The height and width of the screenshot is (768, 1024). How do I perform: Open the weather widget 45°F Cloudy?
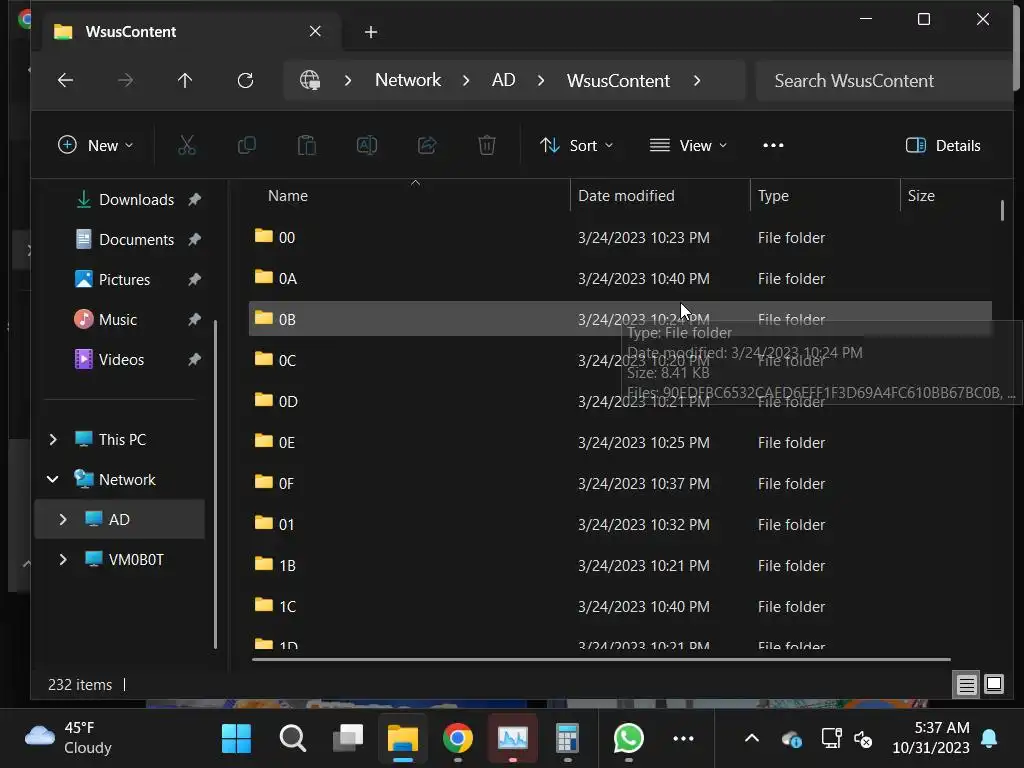(69, 738)
